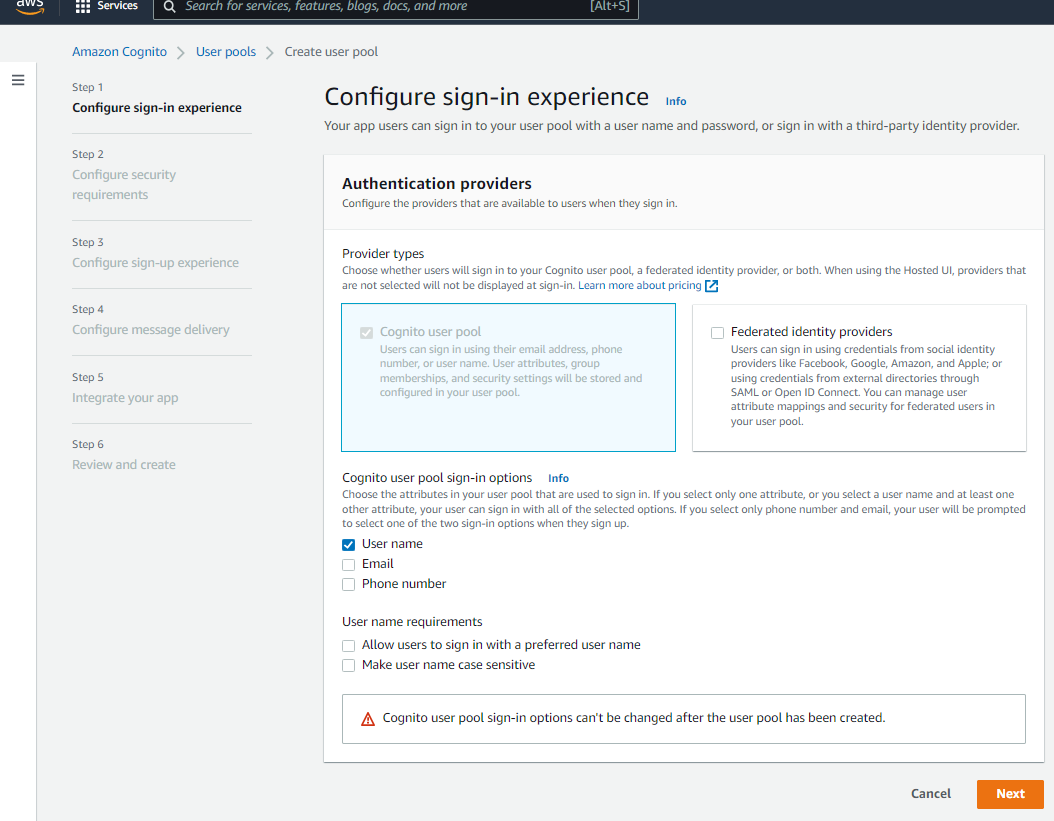Make user name case sensitive
The height and width of the screenshot is (821, 1054).
click(348, 665)
